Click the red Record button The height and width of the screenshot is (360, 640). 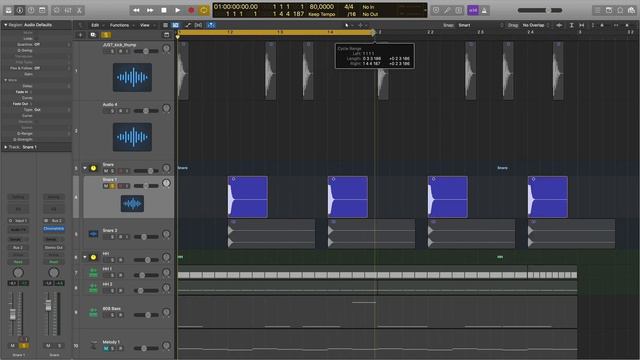(191, 10)
